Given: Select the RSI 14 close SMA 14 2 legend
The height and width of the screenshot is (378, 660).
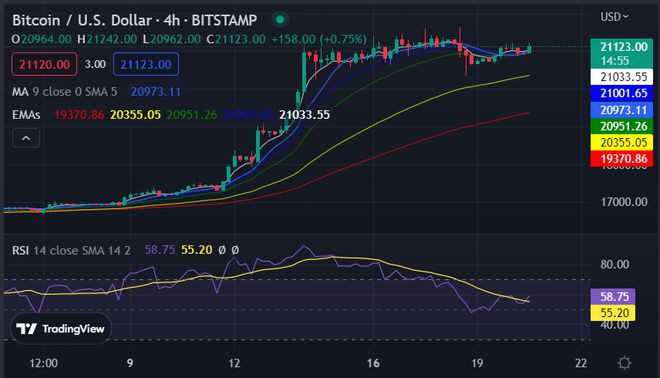Looking at the screenshot, I should click(71, 250).
